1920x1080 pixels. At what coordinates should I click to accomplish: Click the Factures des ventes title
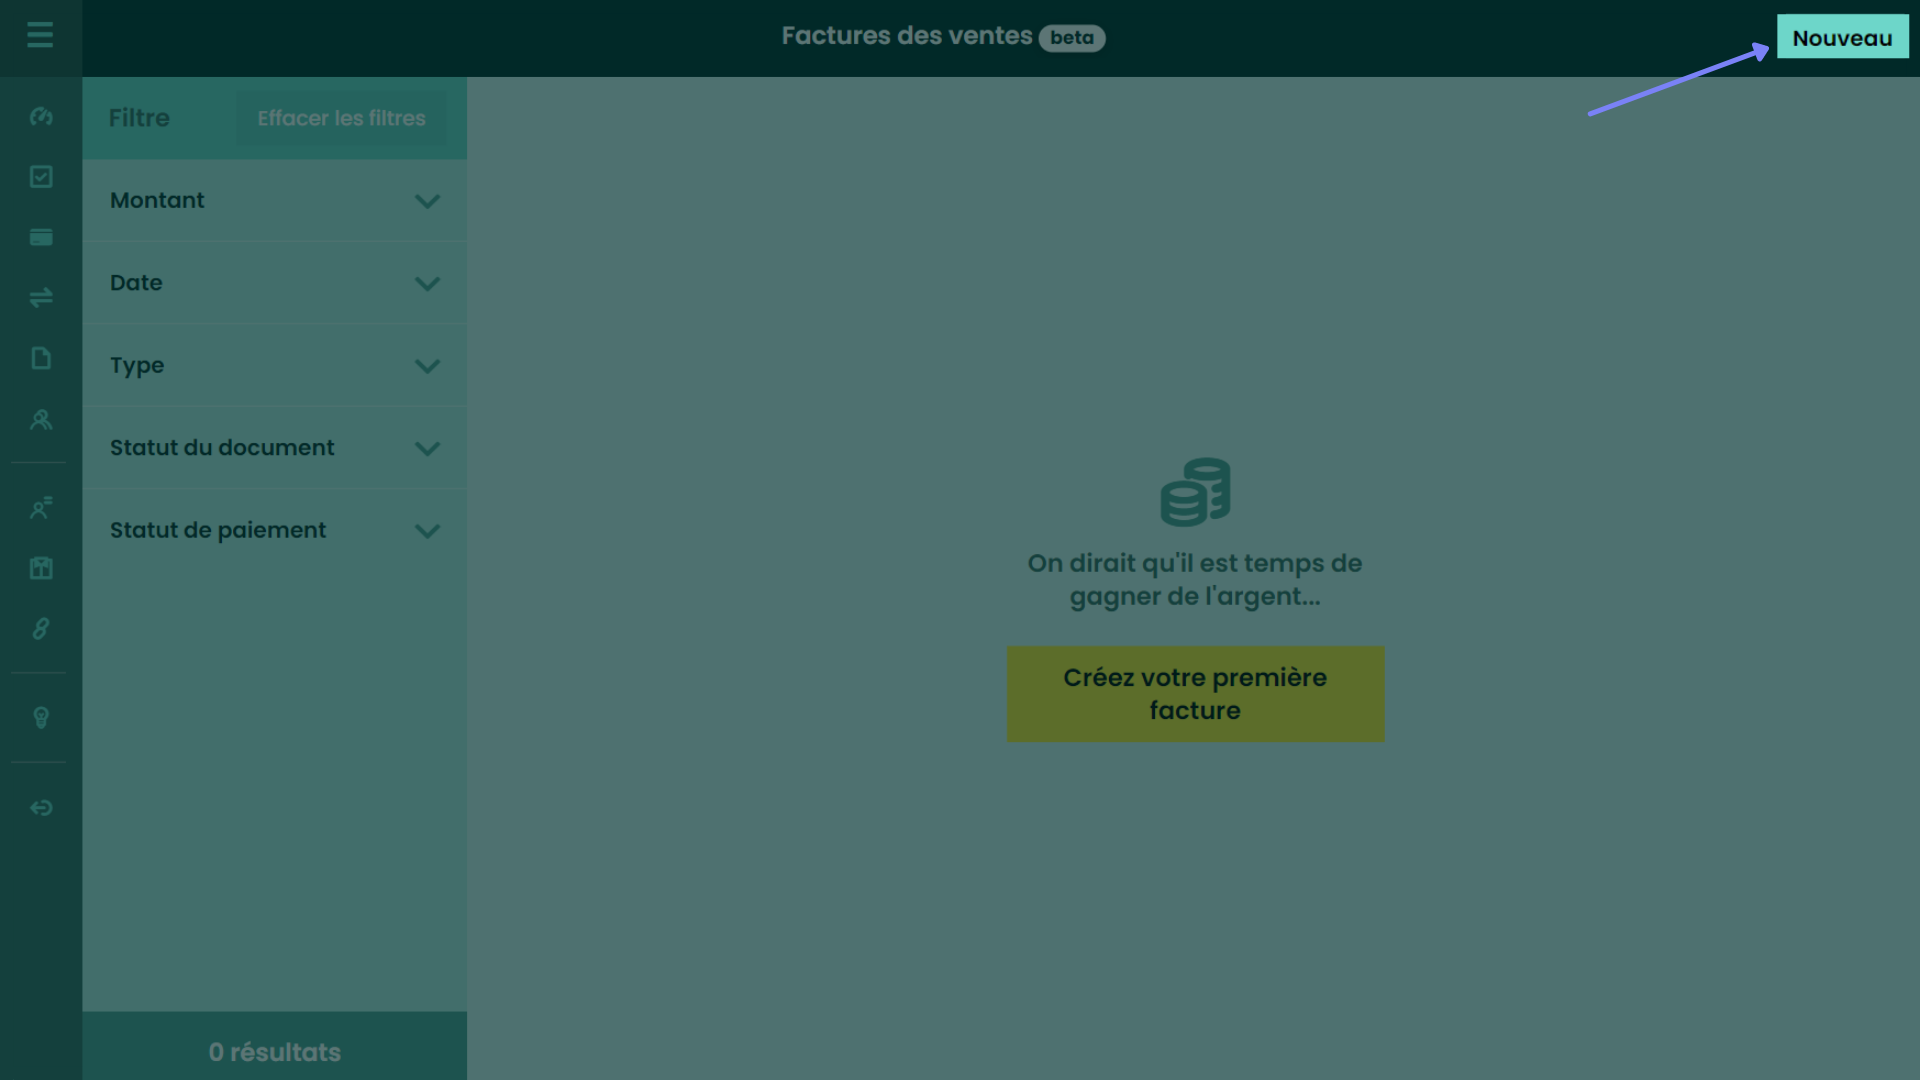click(x=906, y=36)
